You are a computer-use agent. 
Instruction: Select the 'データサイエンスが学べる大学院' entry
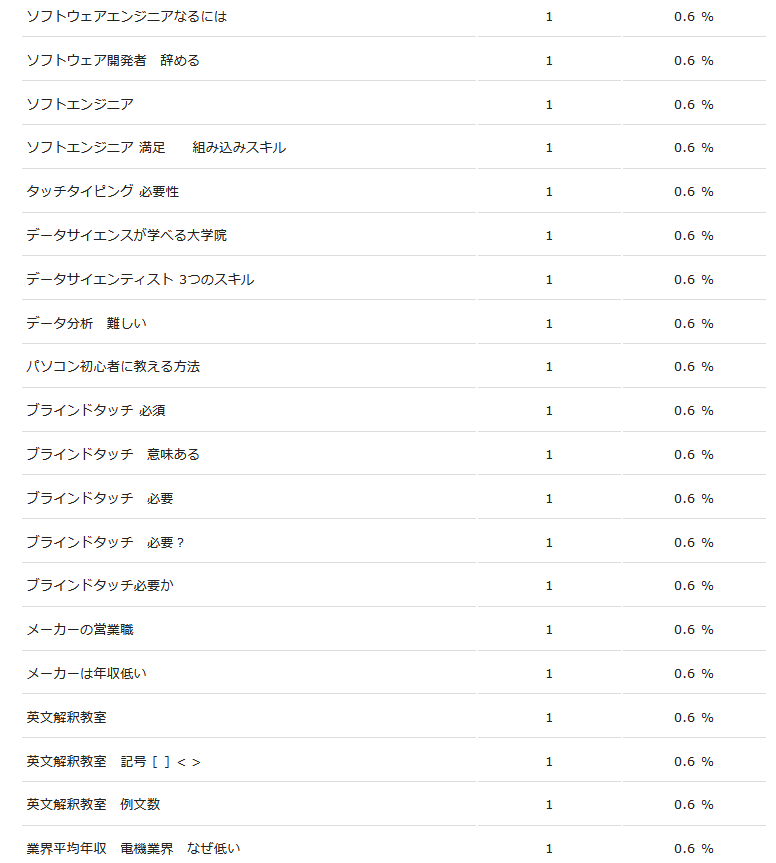coord(126,236)
